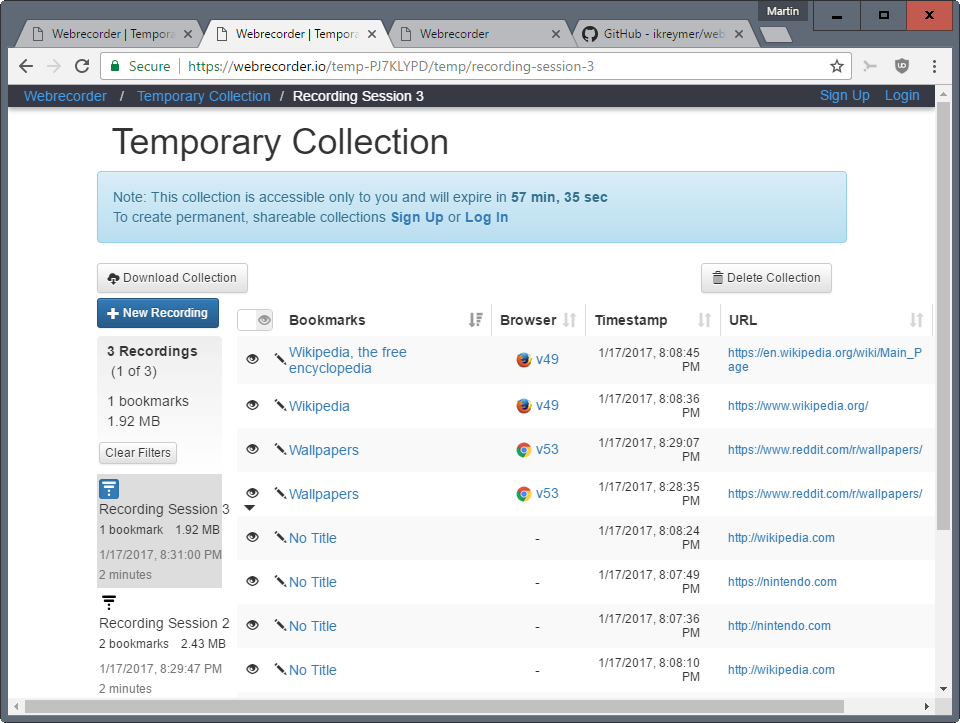This screenshot has width=960, height=723.
Task: Open the Temporary Collection breadcrumb link
Action: point(204,96)
